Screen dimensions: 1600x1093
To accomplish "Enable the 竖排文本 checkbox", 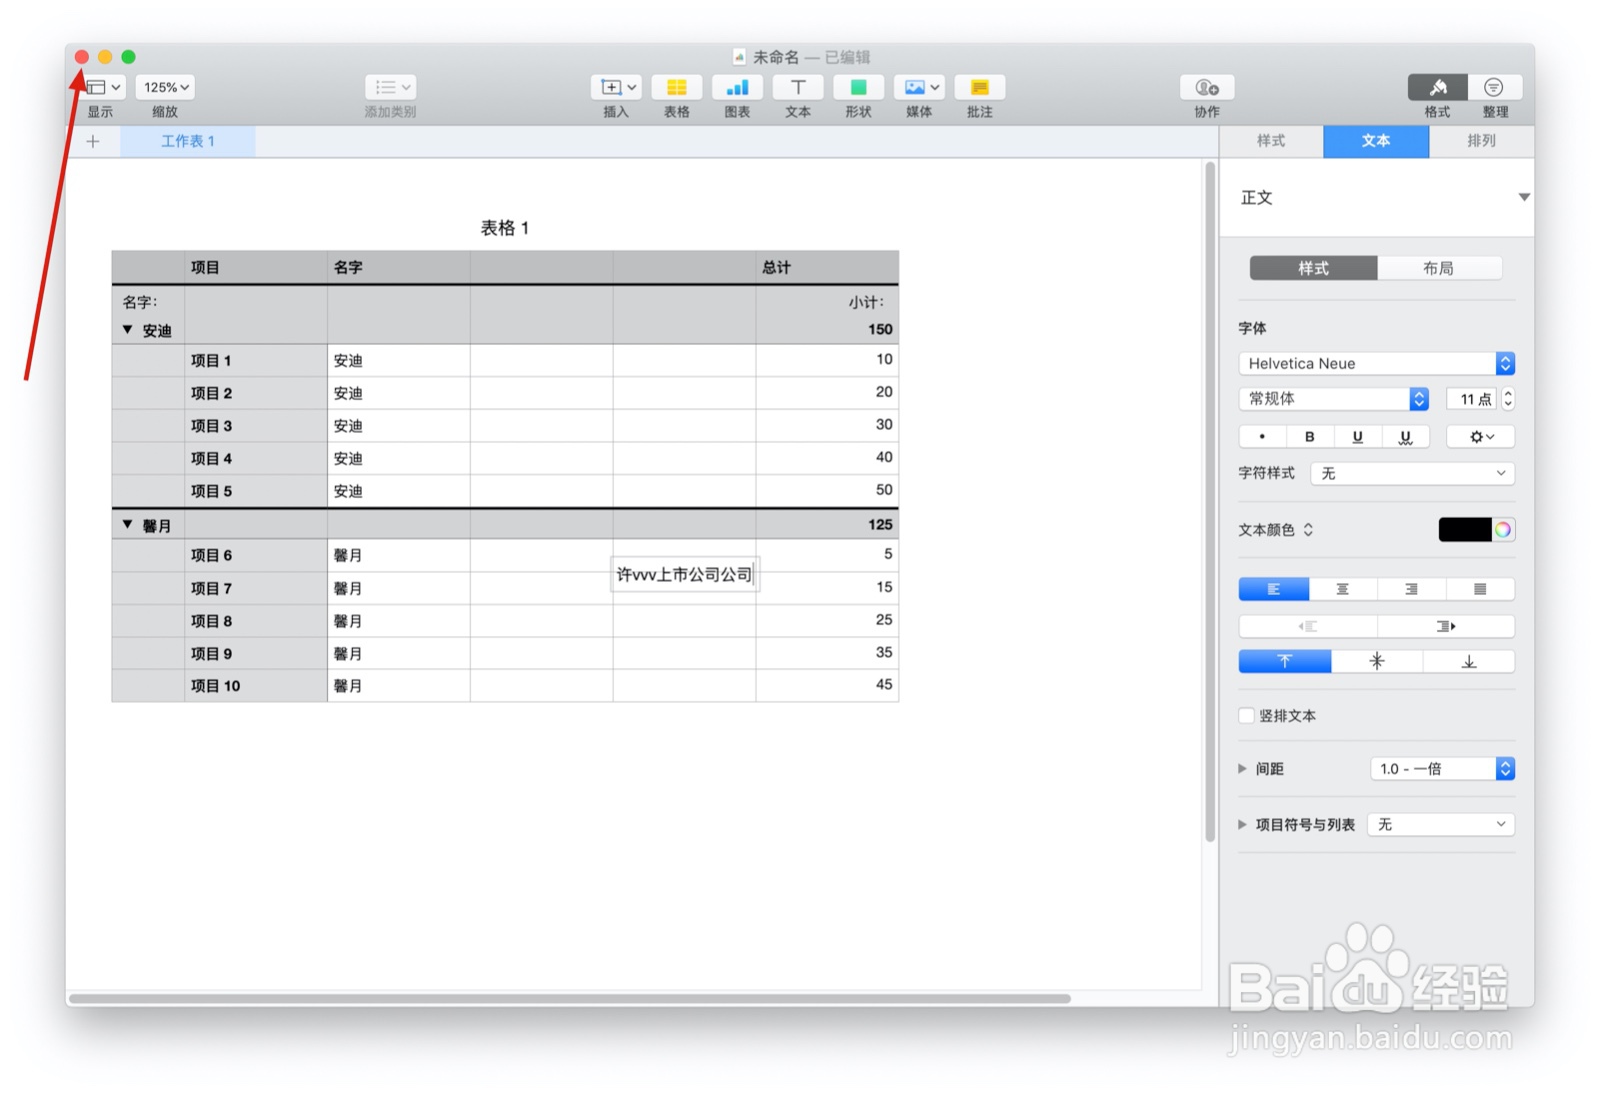I will click(1246, 715).
